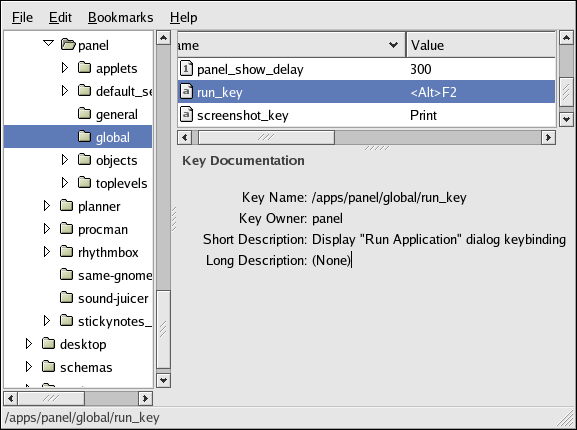Collapse the panel tree node
This screenshot has width=577, height=430.
49,44
